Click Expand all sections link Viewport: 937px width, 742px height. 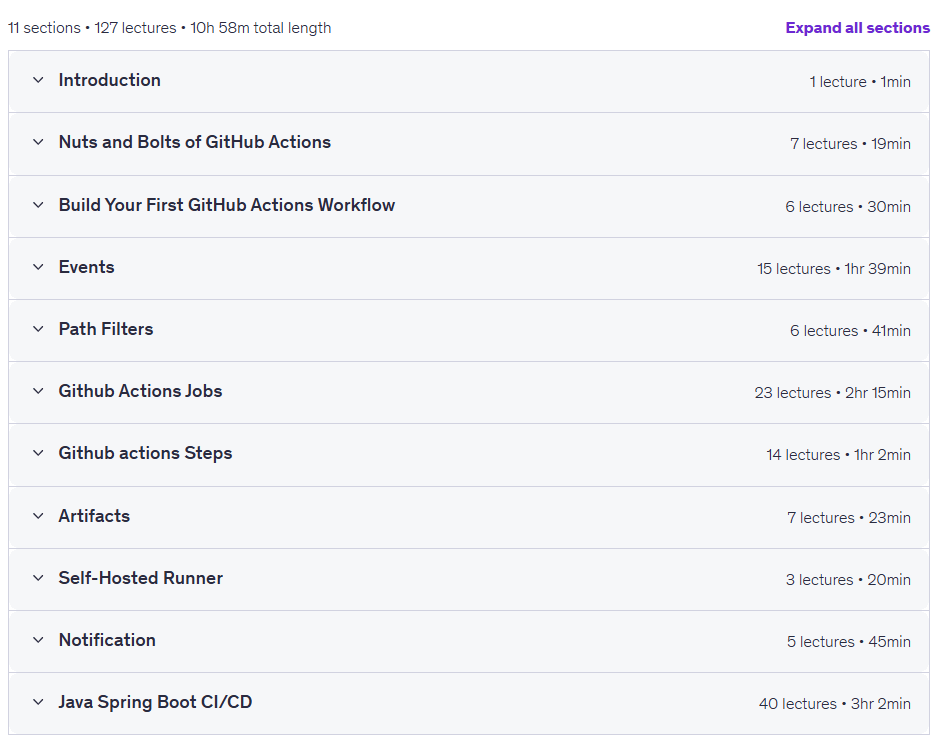tap(858, 28)
